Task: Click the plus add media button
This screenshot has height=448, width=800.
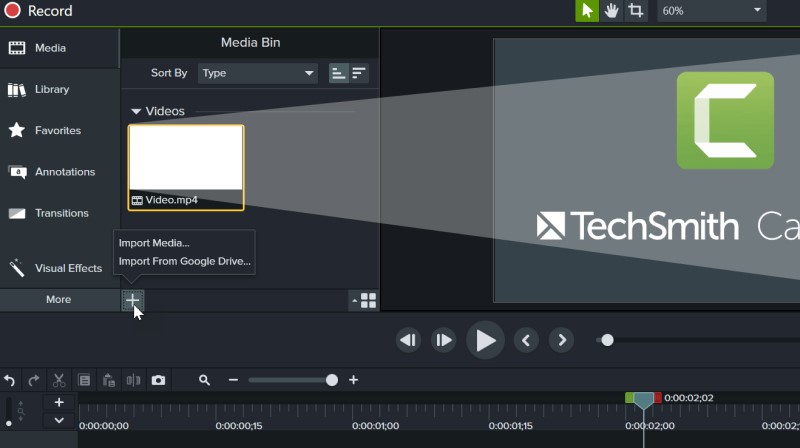Action: click(133, 300)
